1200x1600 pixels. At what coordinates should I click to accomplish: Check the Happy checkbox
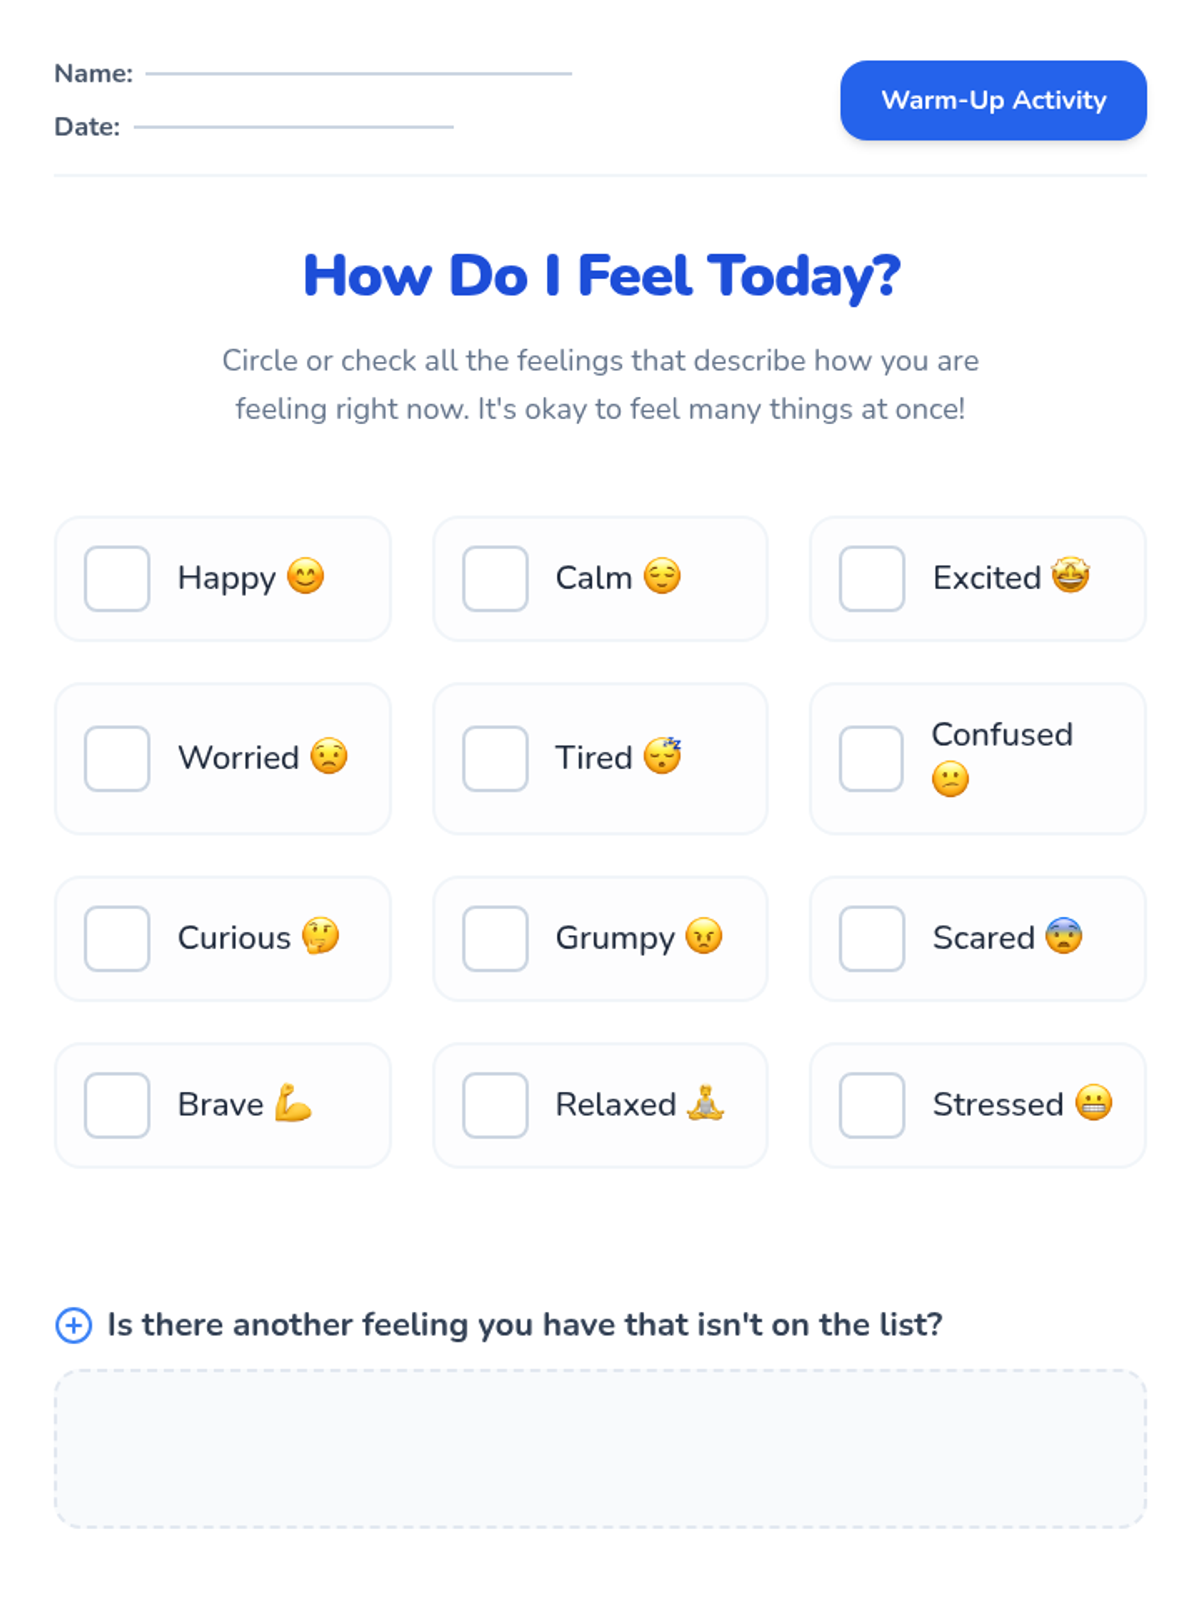(x=117, y=578)
